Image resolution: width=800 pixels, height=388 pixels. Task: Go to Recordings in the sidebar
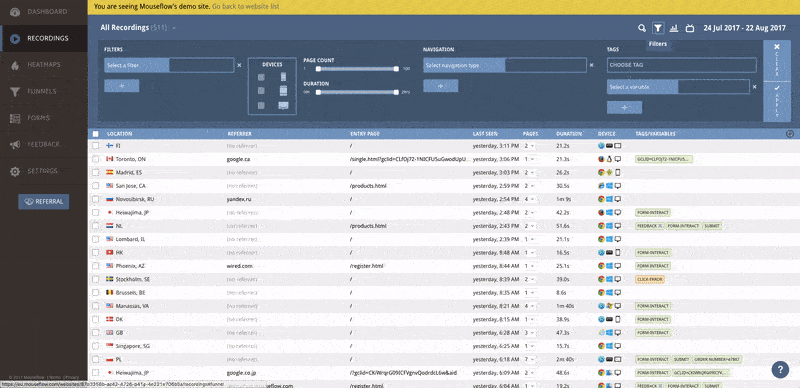point(43,38)
